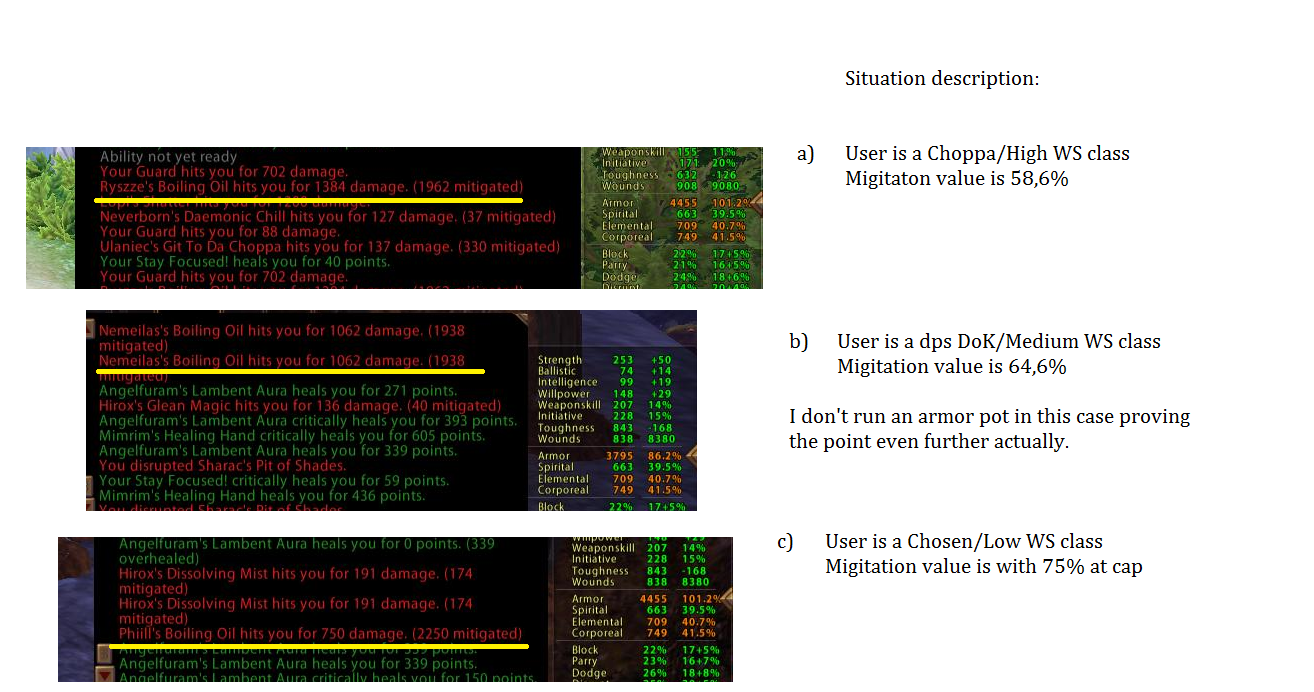This screenshot has width=1314, height=692.
Task: Click Strength 253 stat row
Action: pyautogui.click(x=604, y=360)
